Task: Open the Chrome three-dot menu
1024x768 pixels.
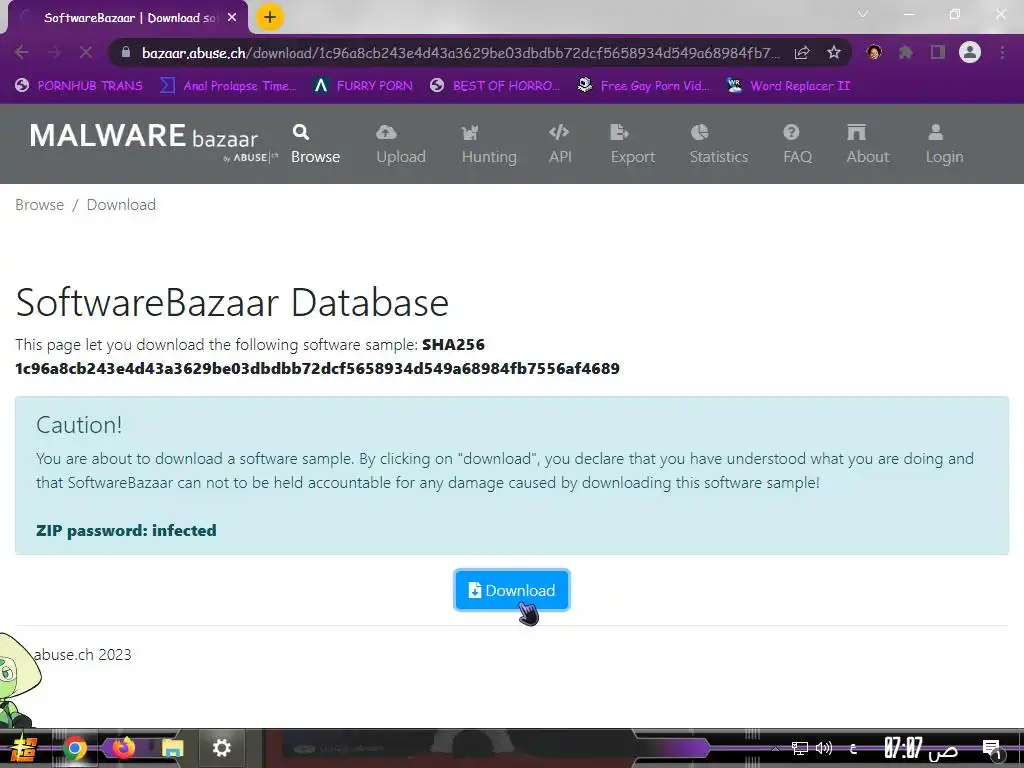Action: 1002,52
